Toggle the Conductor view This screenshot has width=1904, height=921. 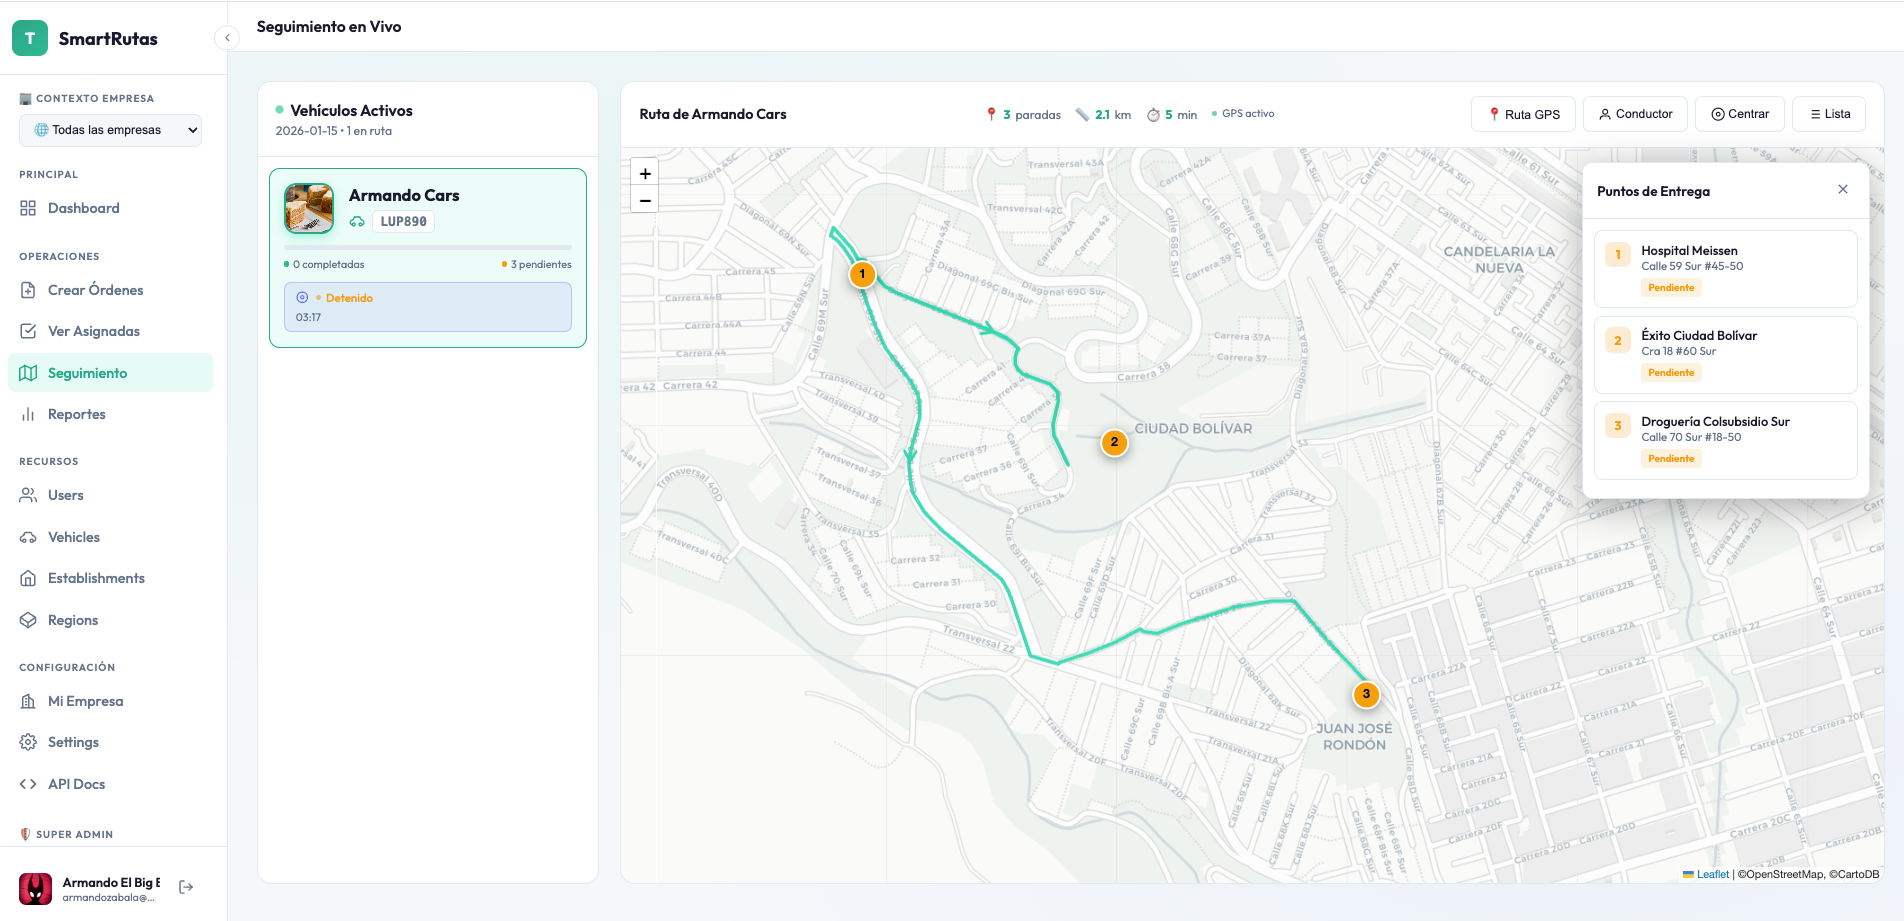tap(1635, 114)
